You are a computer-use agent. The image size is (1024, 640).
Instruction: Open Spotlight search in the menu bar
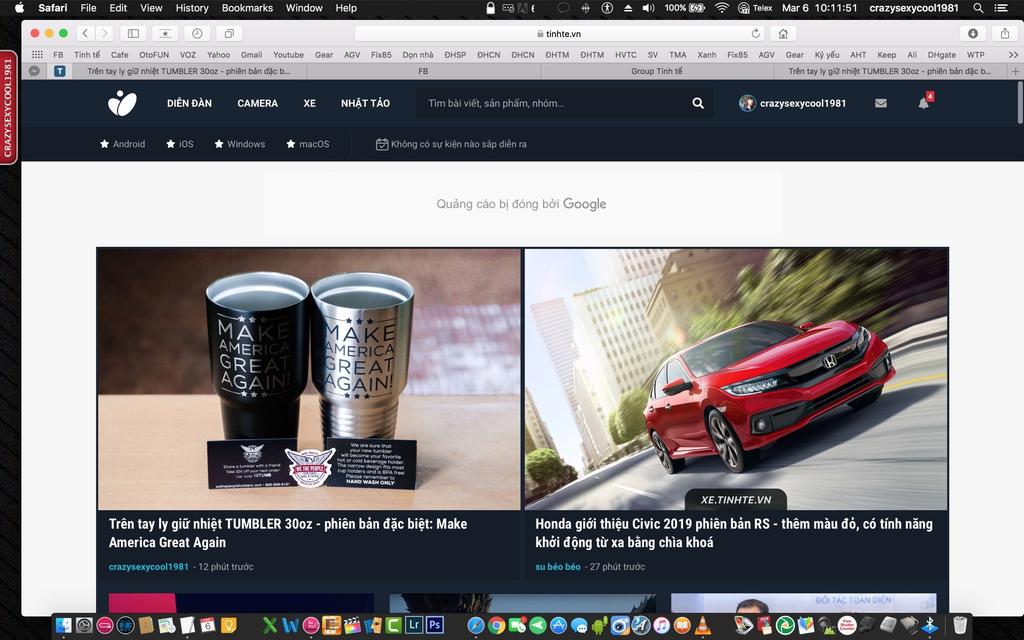coord(978,8)
